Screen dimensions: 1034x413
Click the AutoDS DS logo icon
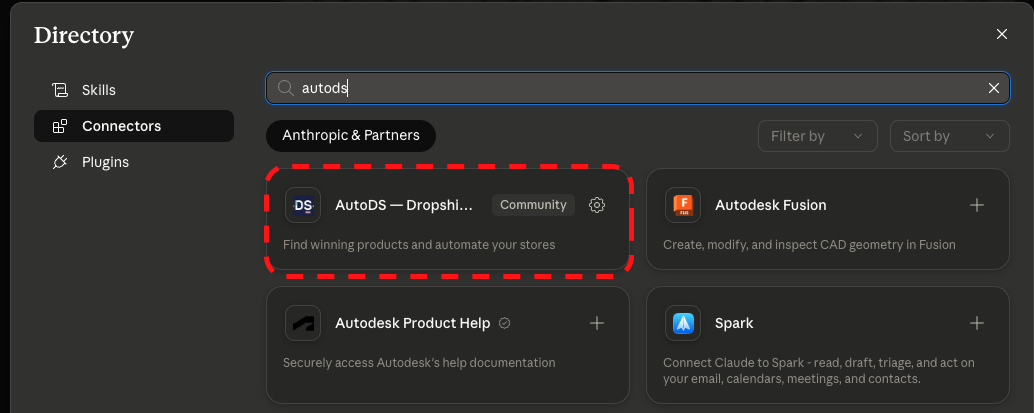coord(303,205)
